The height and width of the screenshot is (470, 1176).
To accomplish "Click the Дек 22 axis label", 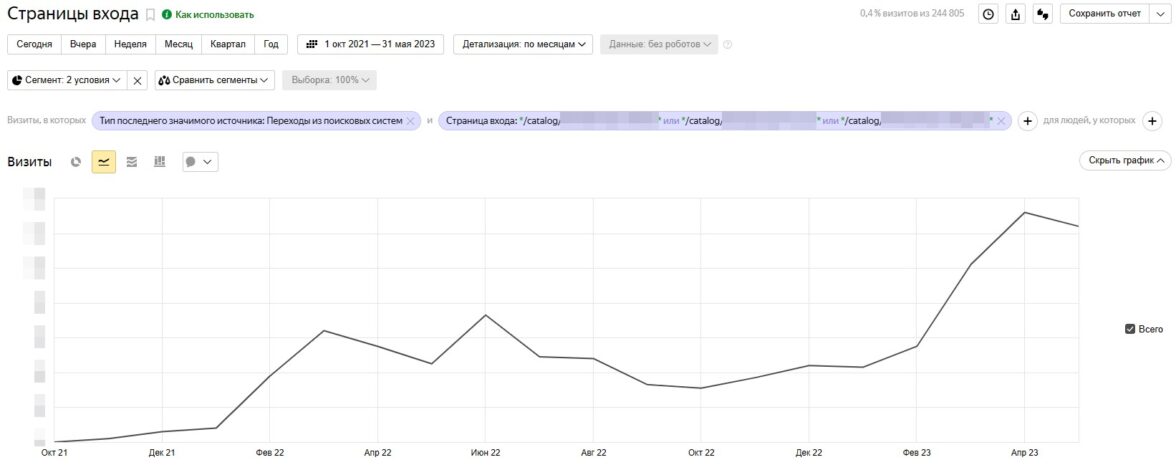I will [x=809, y=453].
